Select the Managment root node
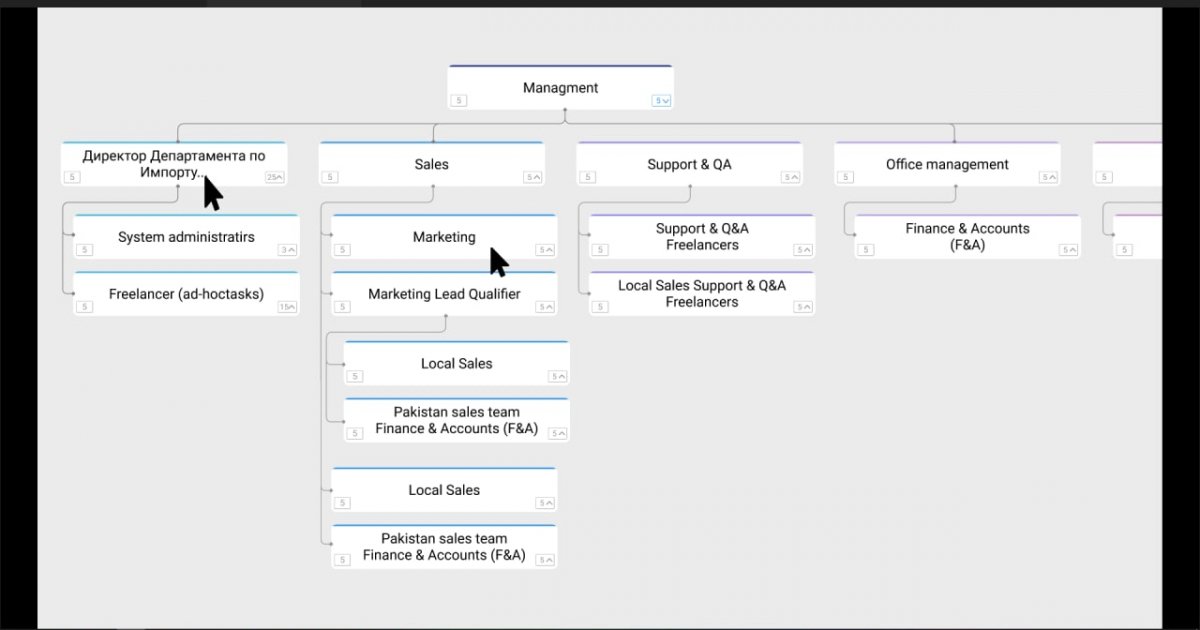 [x=560, y=88]
